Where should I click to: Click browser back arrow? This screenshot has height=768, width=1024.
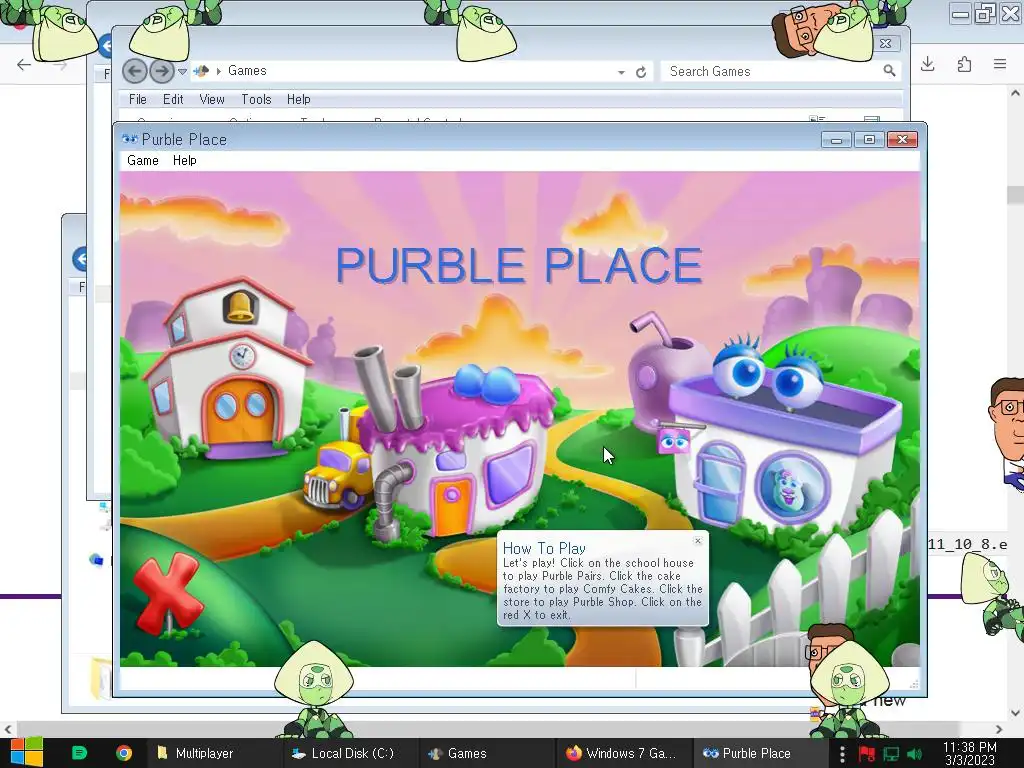24,65
